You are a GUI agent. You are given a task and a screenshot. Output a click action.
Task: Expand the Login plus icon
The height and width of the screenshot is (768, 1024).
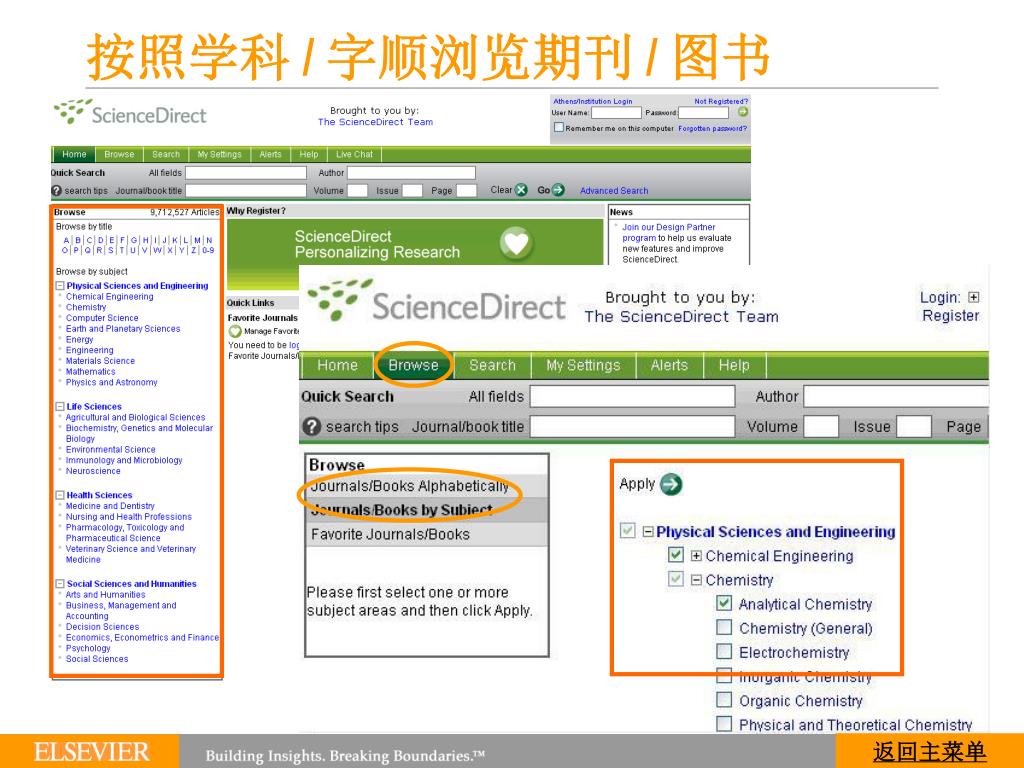(974, 297)
